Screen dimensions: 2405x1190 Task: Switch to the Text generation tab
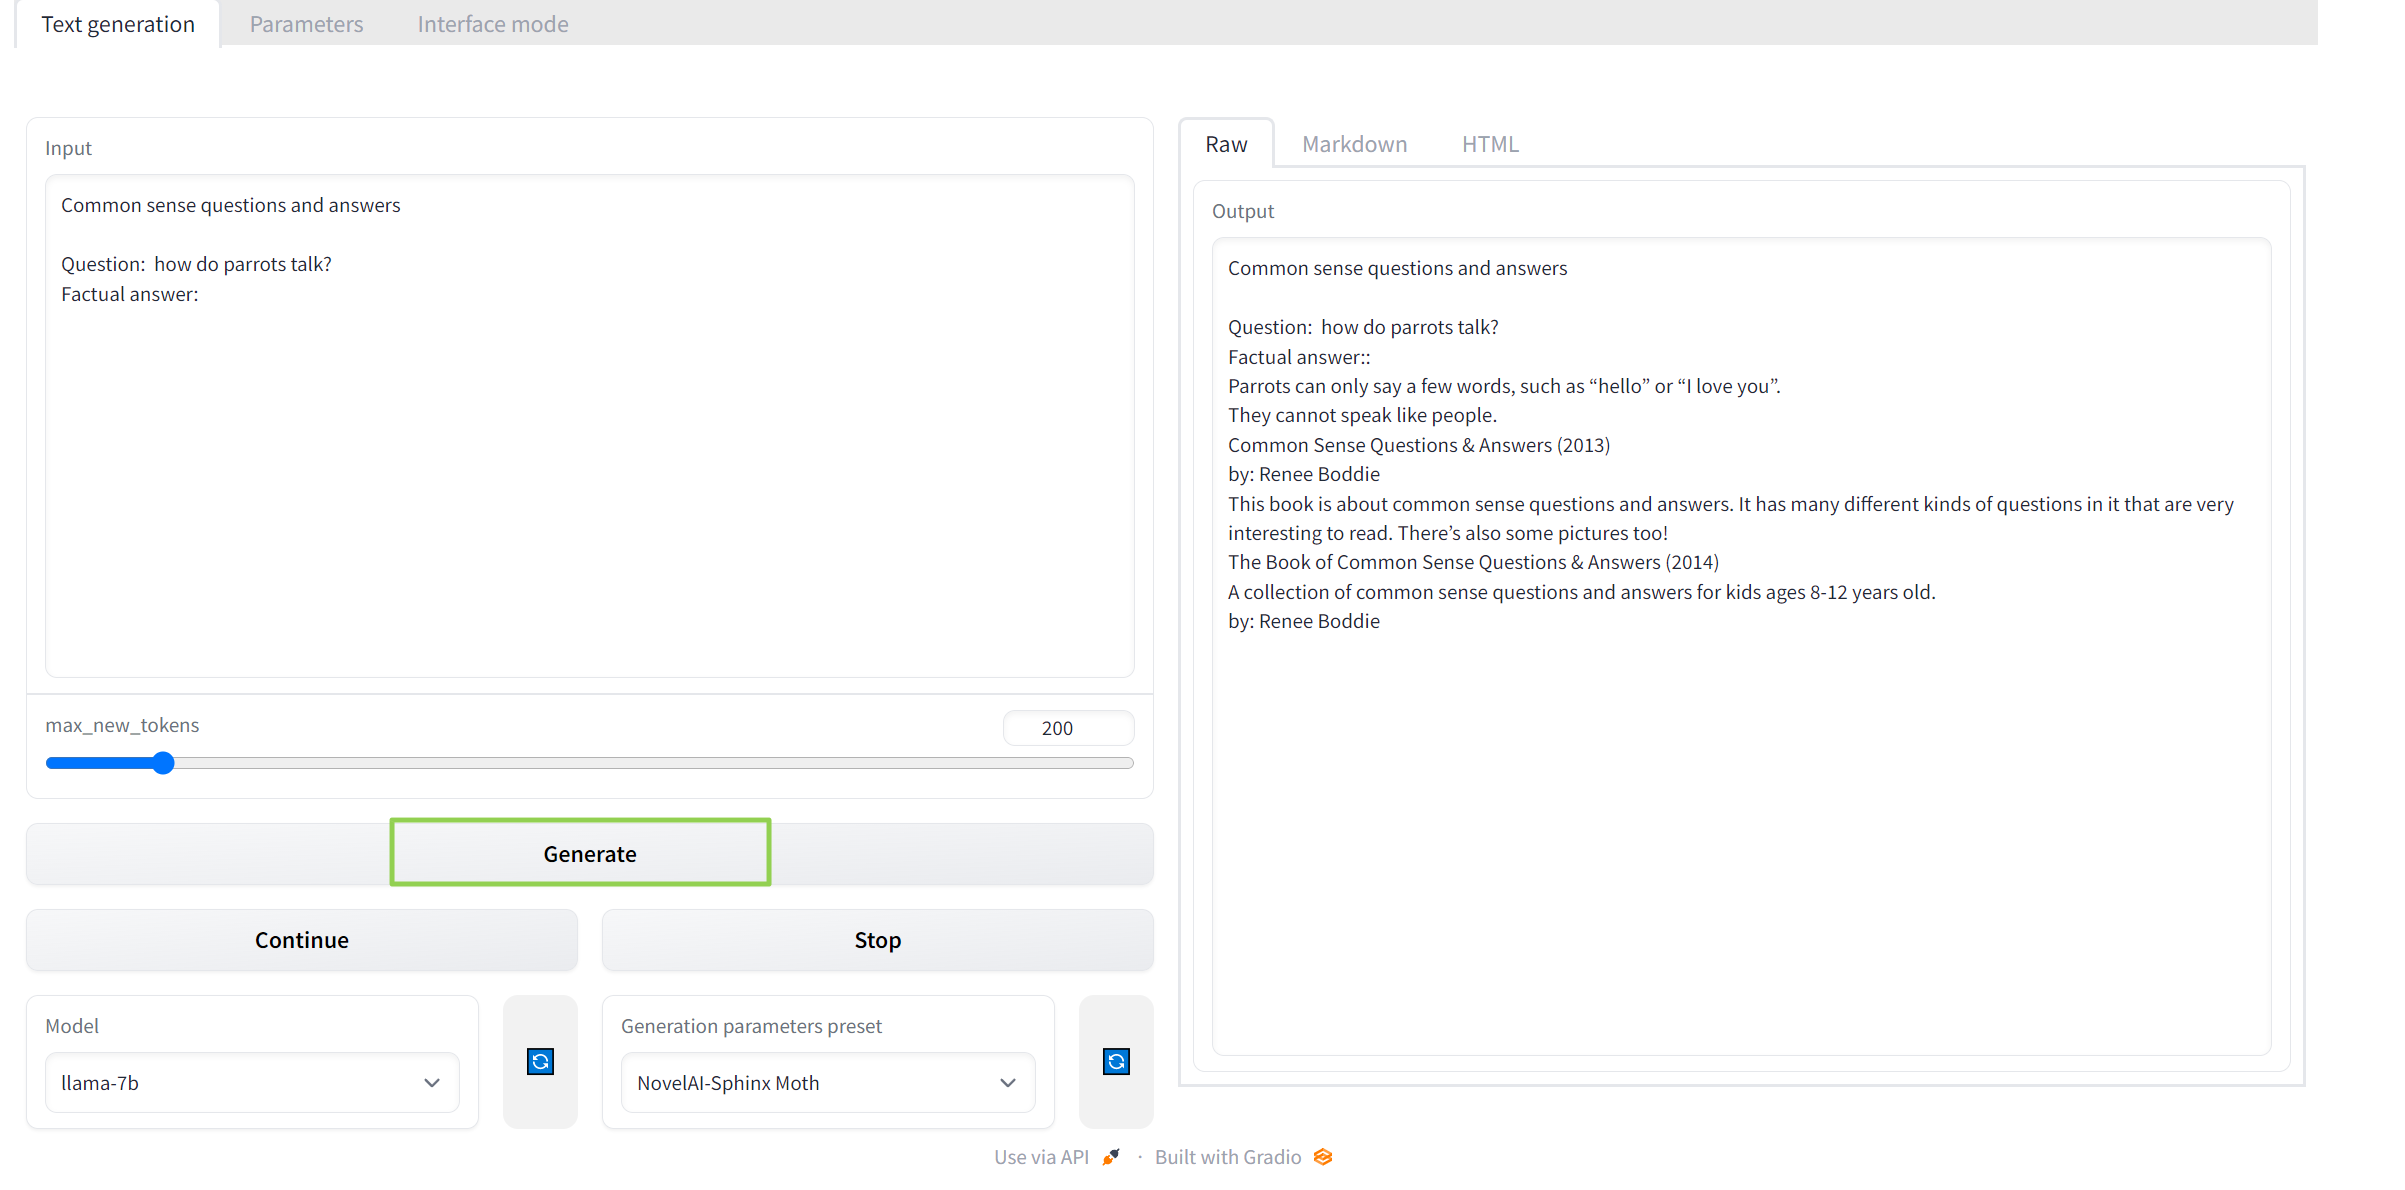pyautogui.click(x=118, y=24)
